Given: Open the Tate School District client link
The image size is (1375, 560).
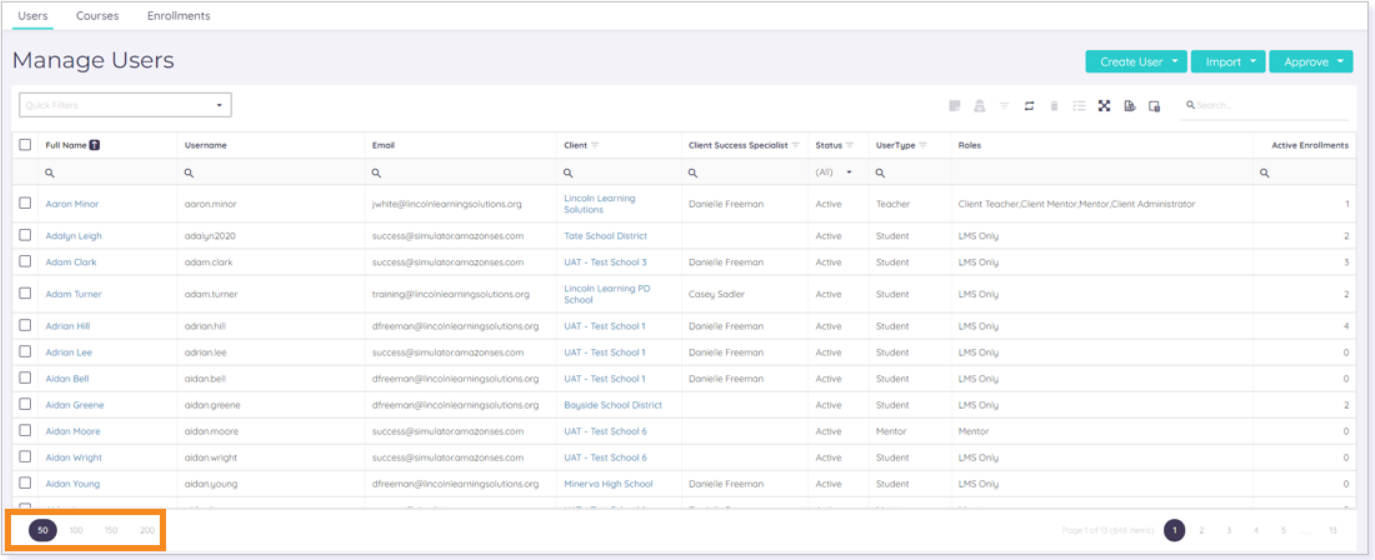Looking at the screenshot, I should coord(605,236).
